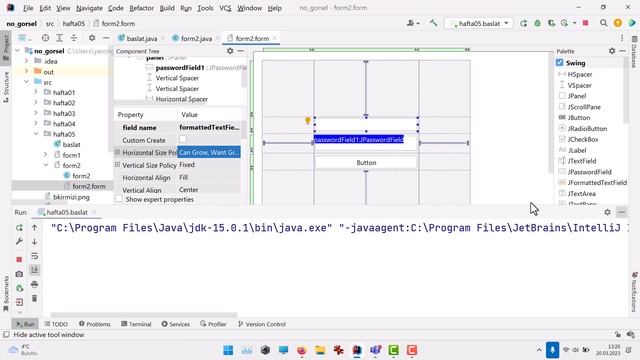Screen dimensions: 640x360
Task: Collapse all in Project panel
Action: (74, 38)
